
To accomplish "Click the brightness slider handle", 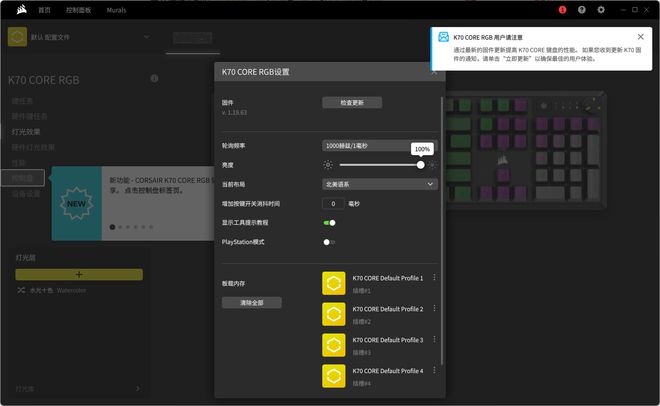I will pyautogui.click(x=420, y=165).
